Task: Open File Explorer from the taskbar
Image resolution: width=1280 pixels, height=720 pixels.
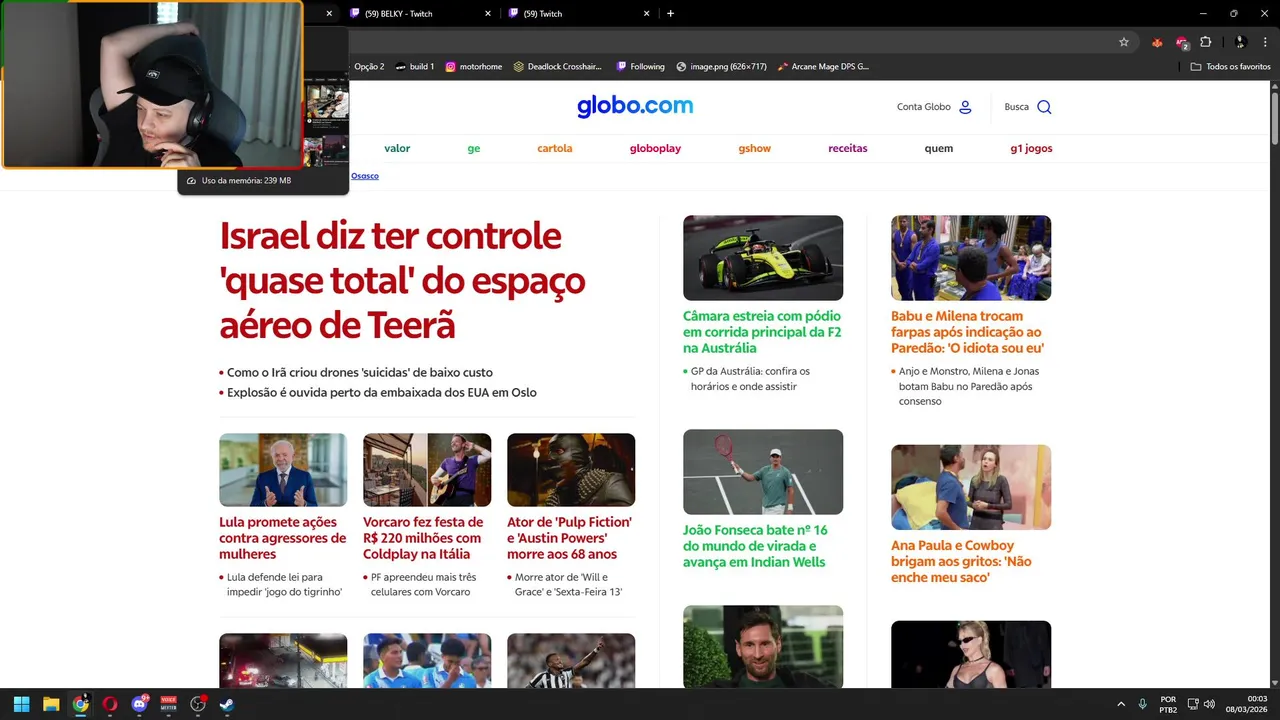Action: [51, 704]
